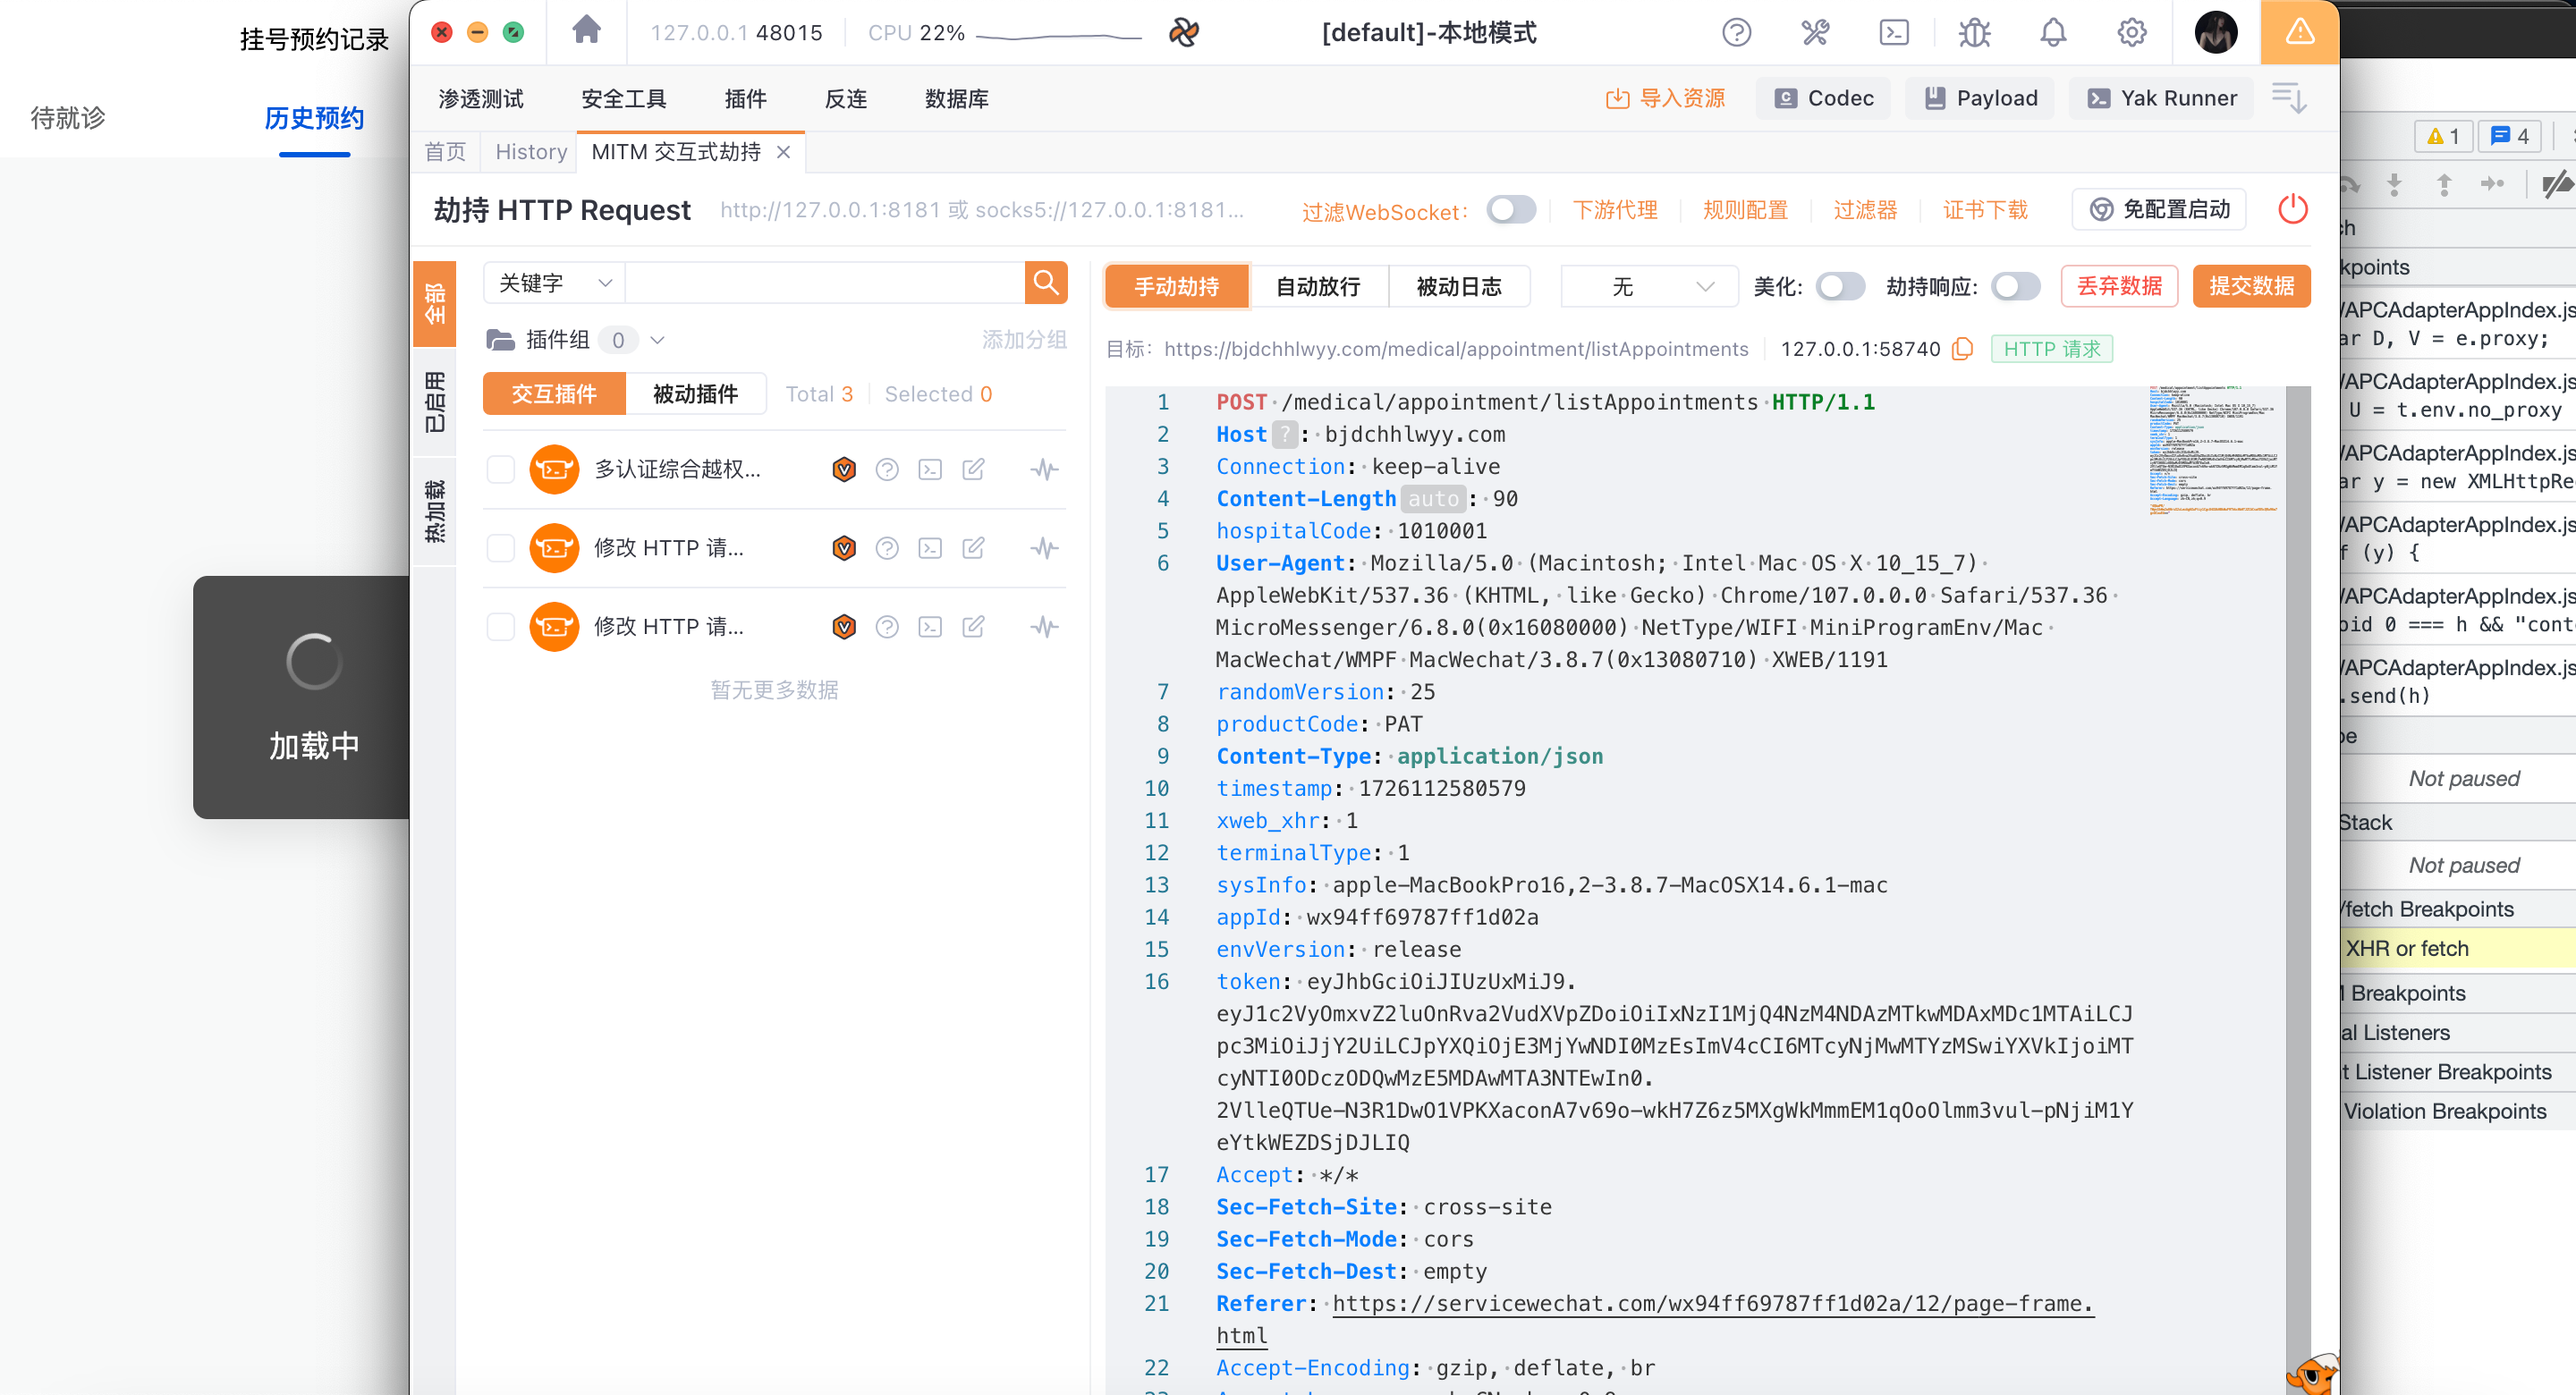The image size is (2576, 1395).
Task: Click edit icon on 多认证综合越权 plugin row
Action: click(973, 469)
